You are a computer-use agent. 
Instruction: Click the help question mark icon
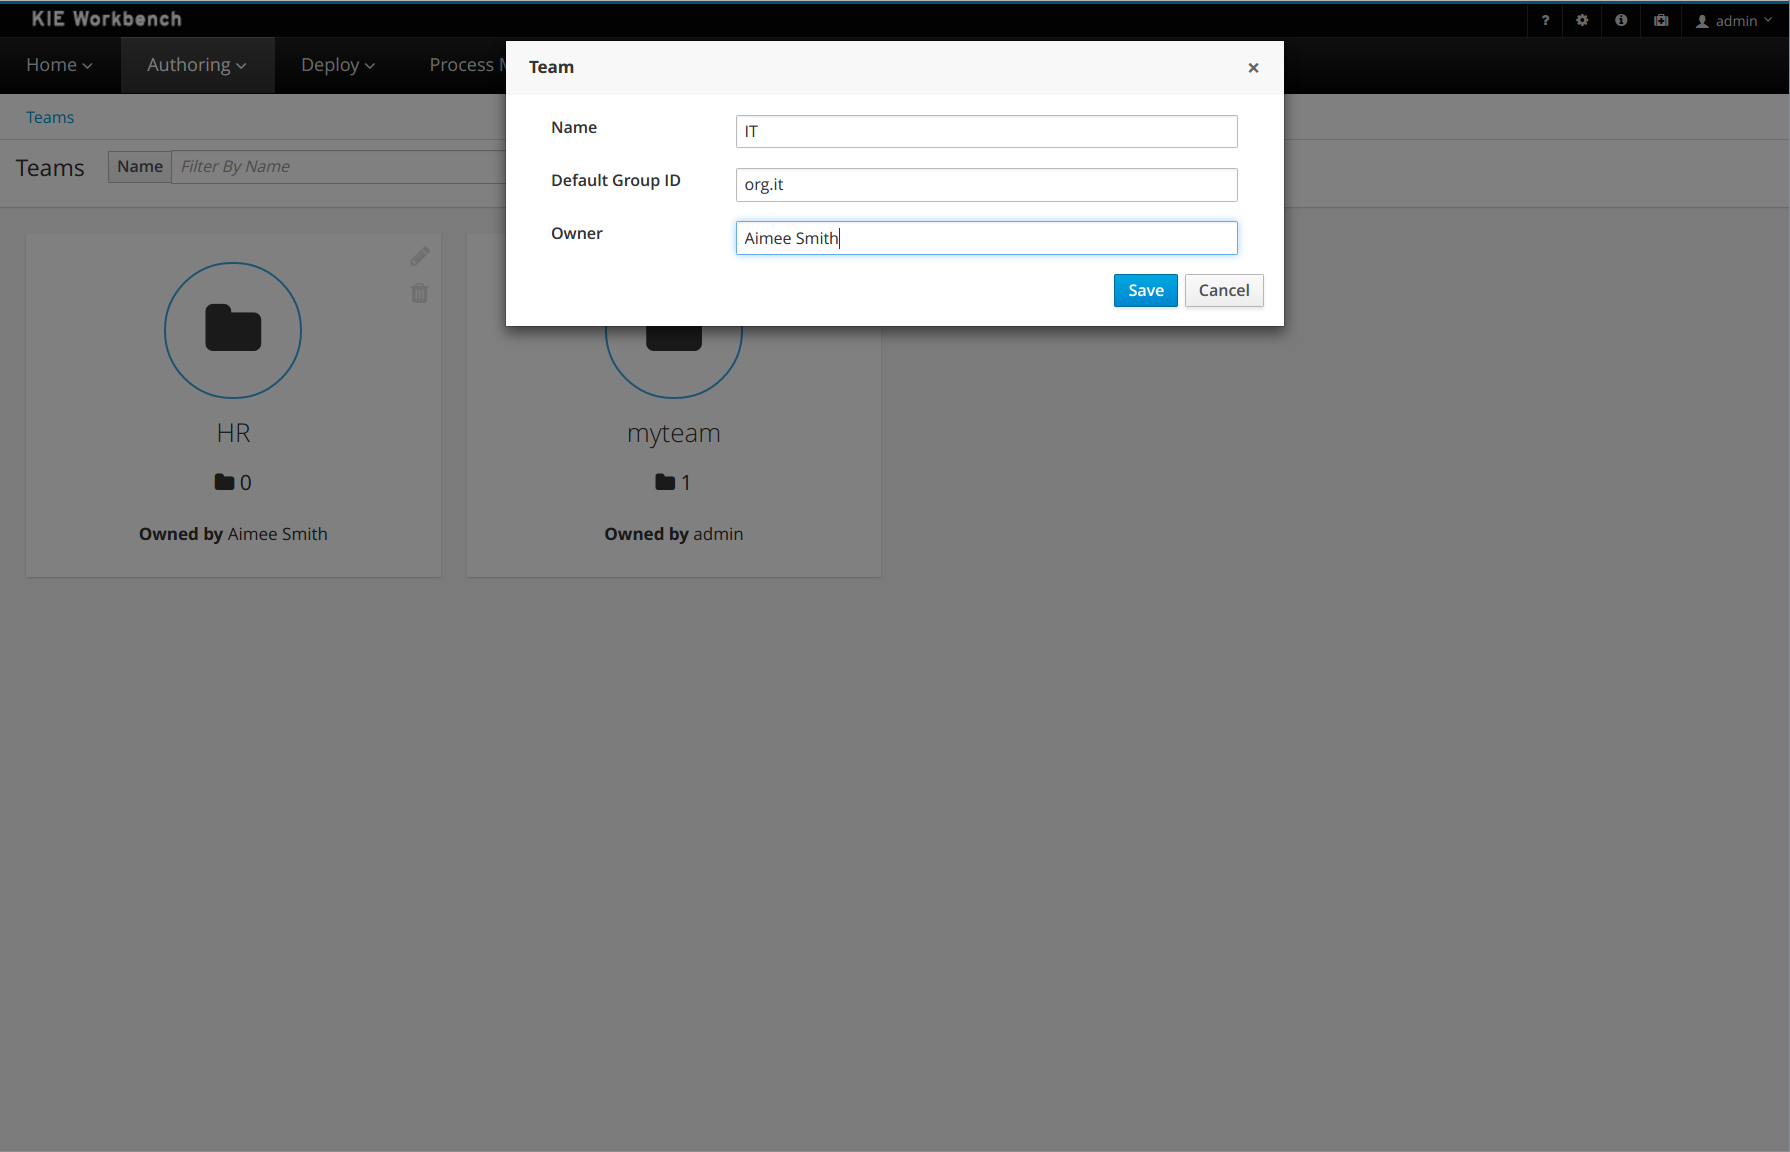(x=1545, y=20)
